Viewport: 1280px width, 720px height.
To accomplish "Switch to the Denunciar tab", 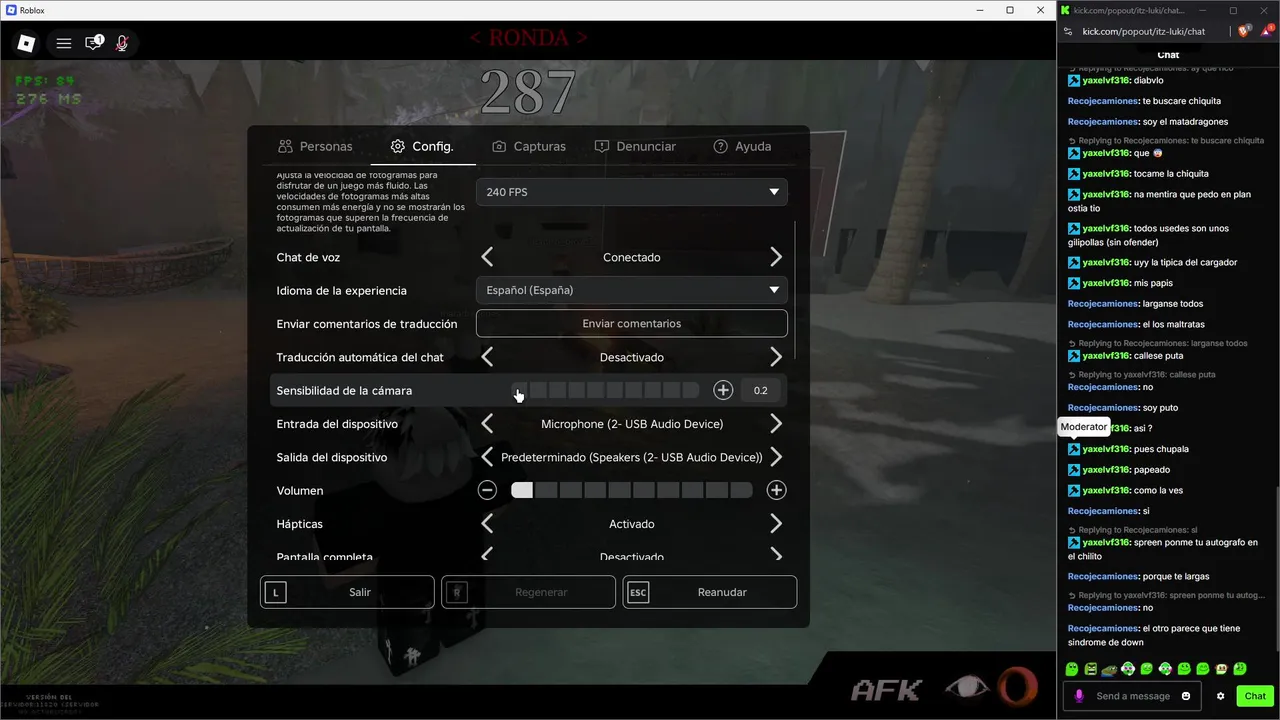I will (635, 146).
